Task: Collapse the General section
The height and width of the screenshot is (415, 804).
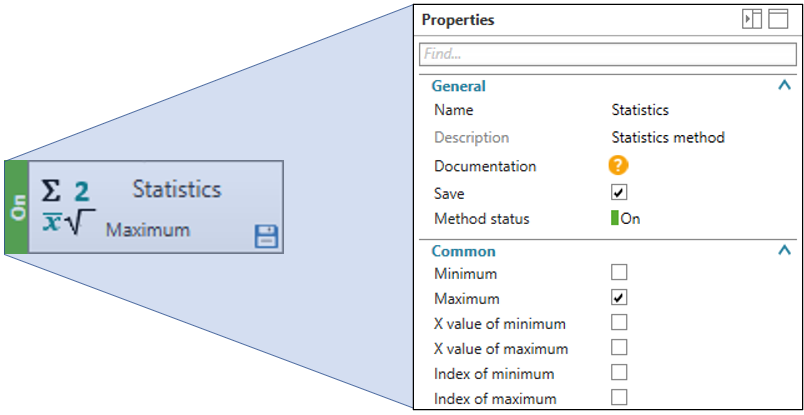Action: pos(784,86)
